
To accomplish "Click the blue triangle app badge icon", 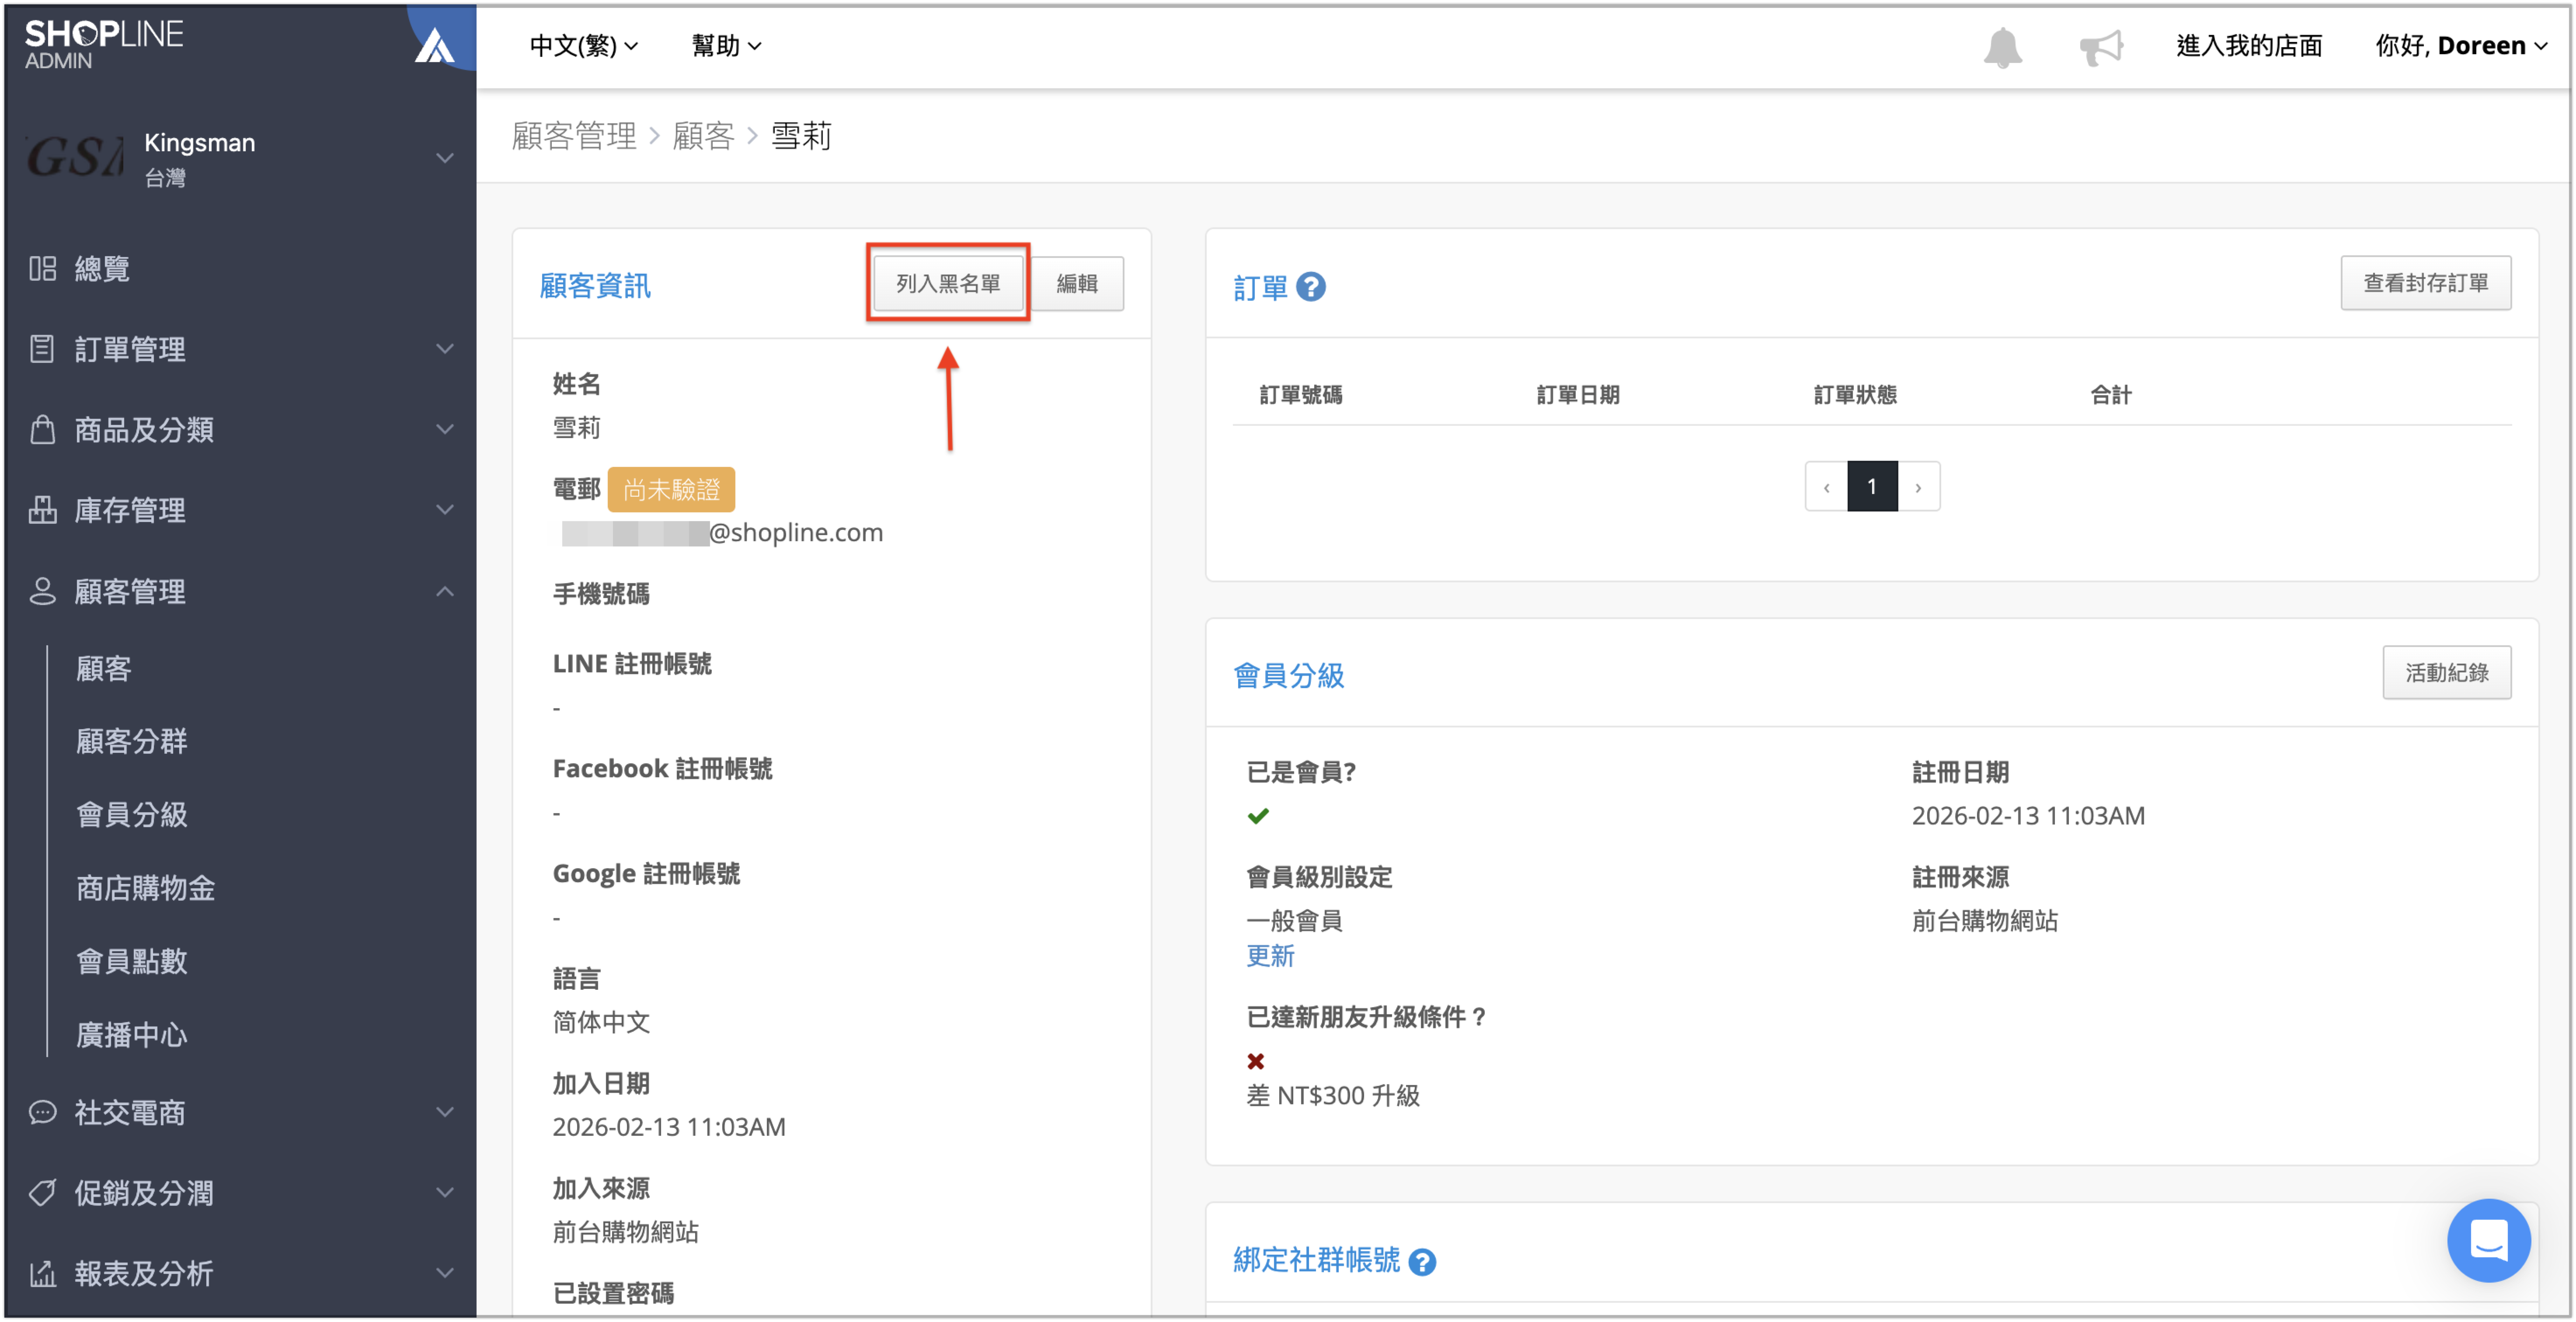I will click(x=435, y=44).
